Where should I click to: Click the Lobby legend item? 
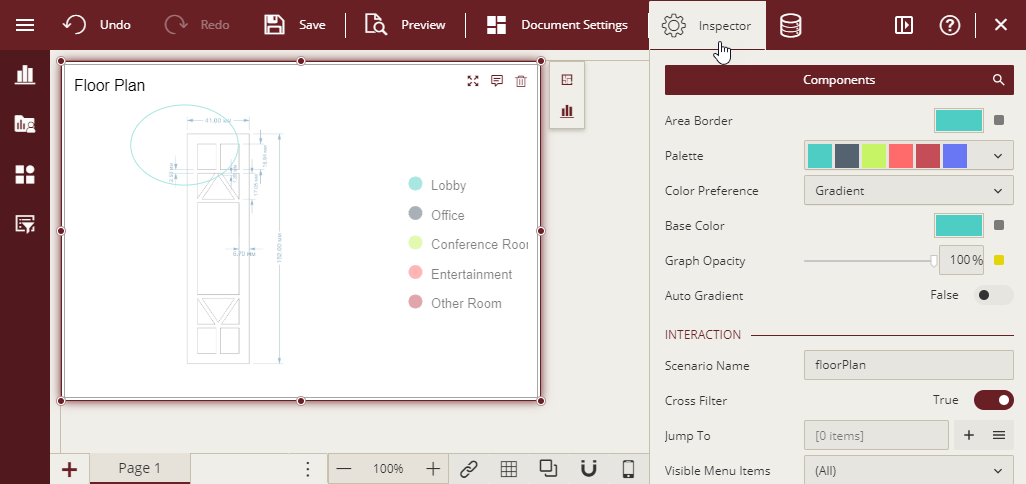click(438, 185)
